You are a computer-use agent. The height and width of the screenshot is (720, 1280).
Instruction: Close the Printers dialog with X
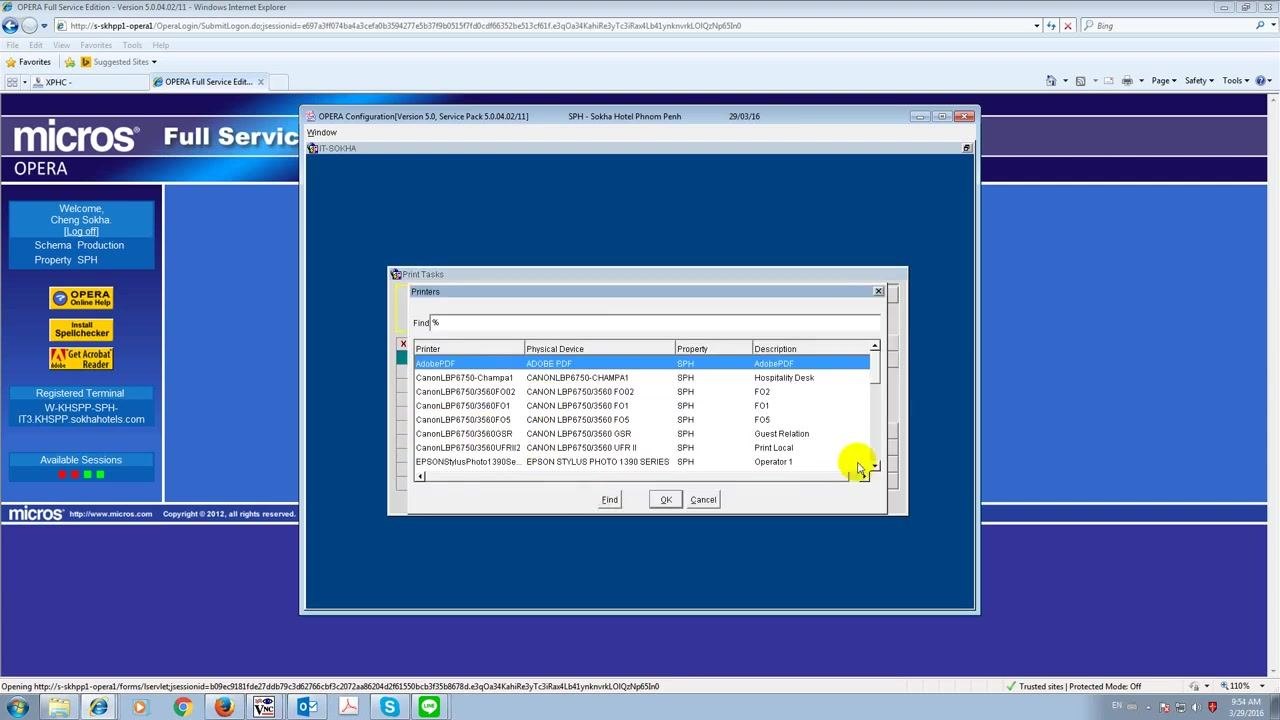coord(878,291)
